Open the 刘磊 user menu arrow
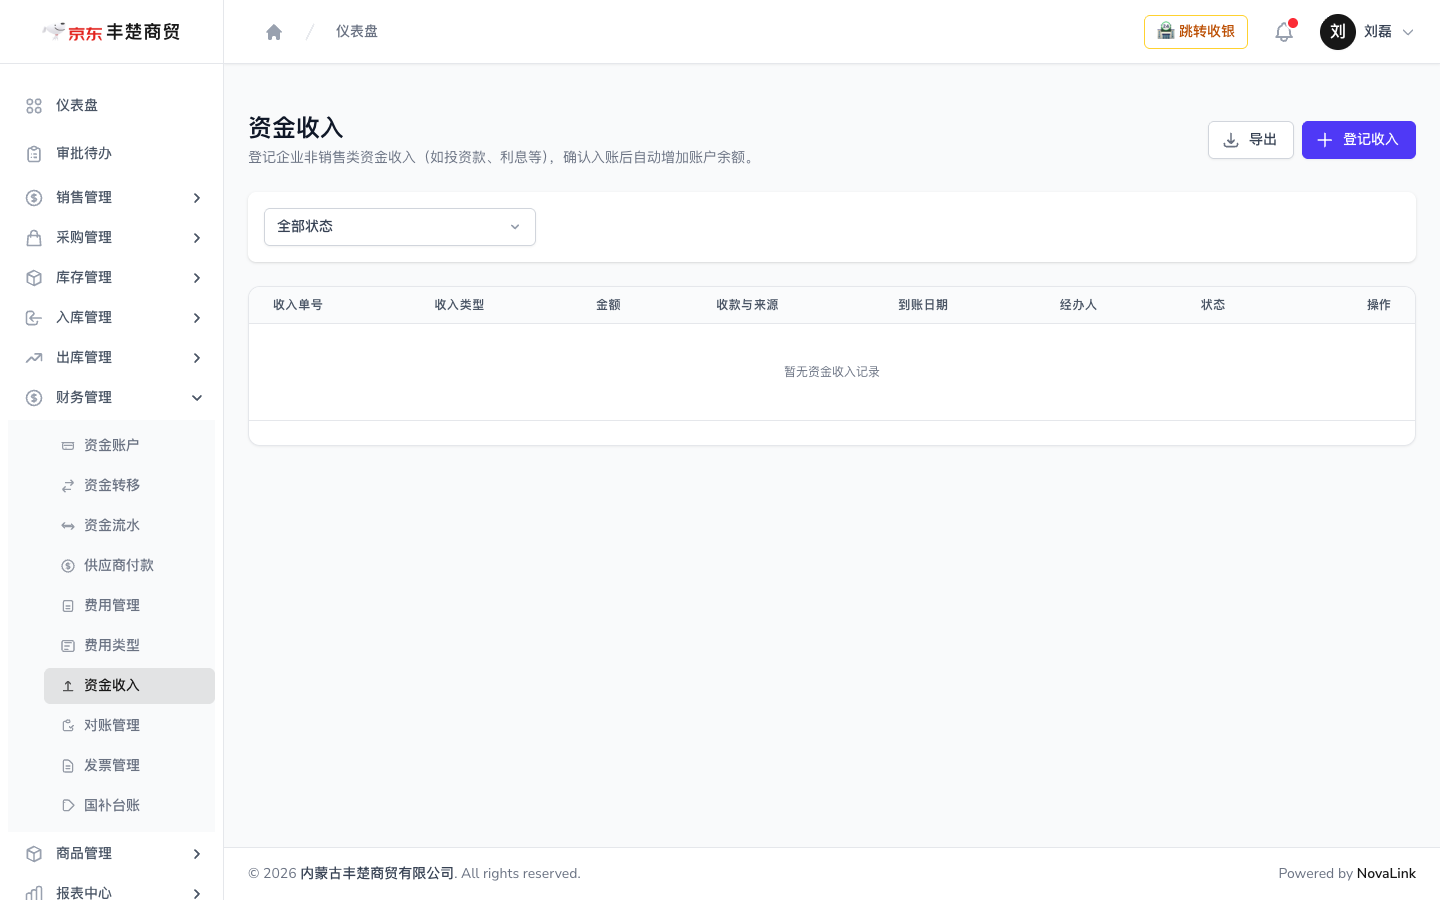The image size is (1440, 900). click(1408, 32)
